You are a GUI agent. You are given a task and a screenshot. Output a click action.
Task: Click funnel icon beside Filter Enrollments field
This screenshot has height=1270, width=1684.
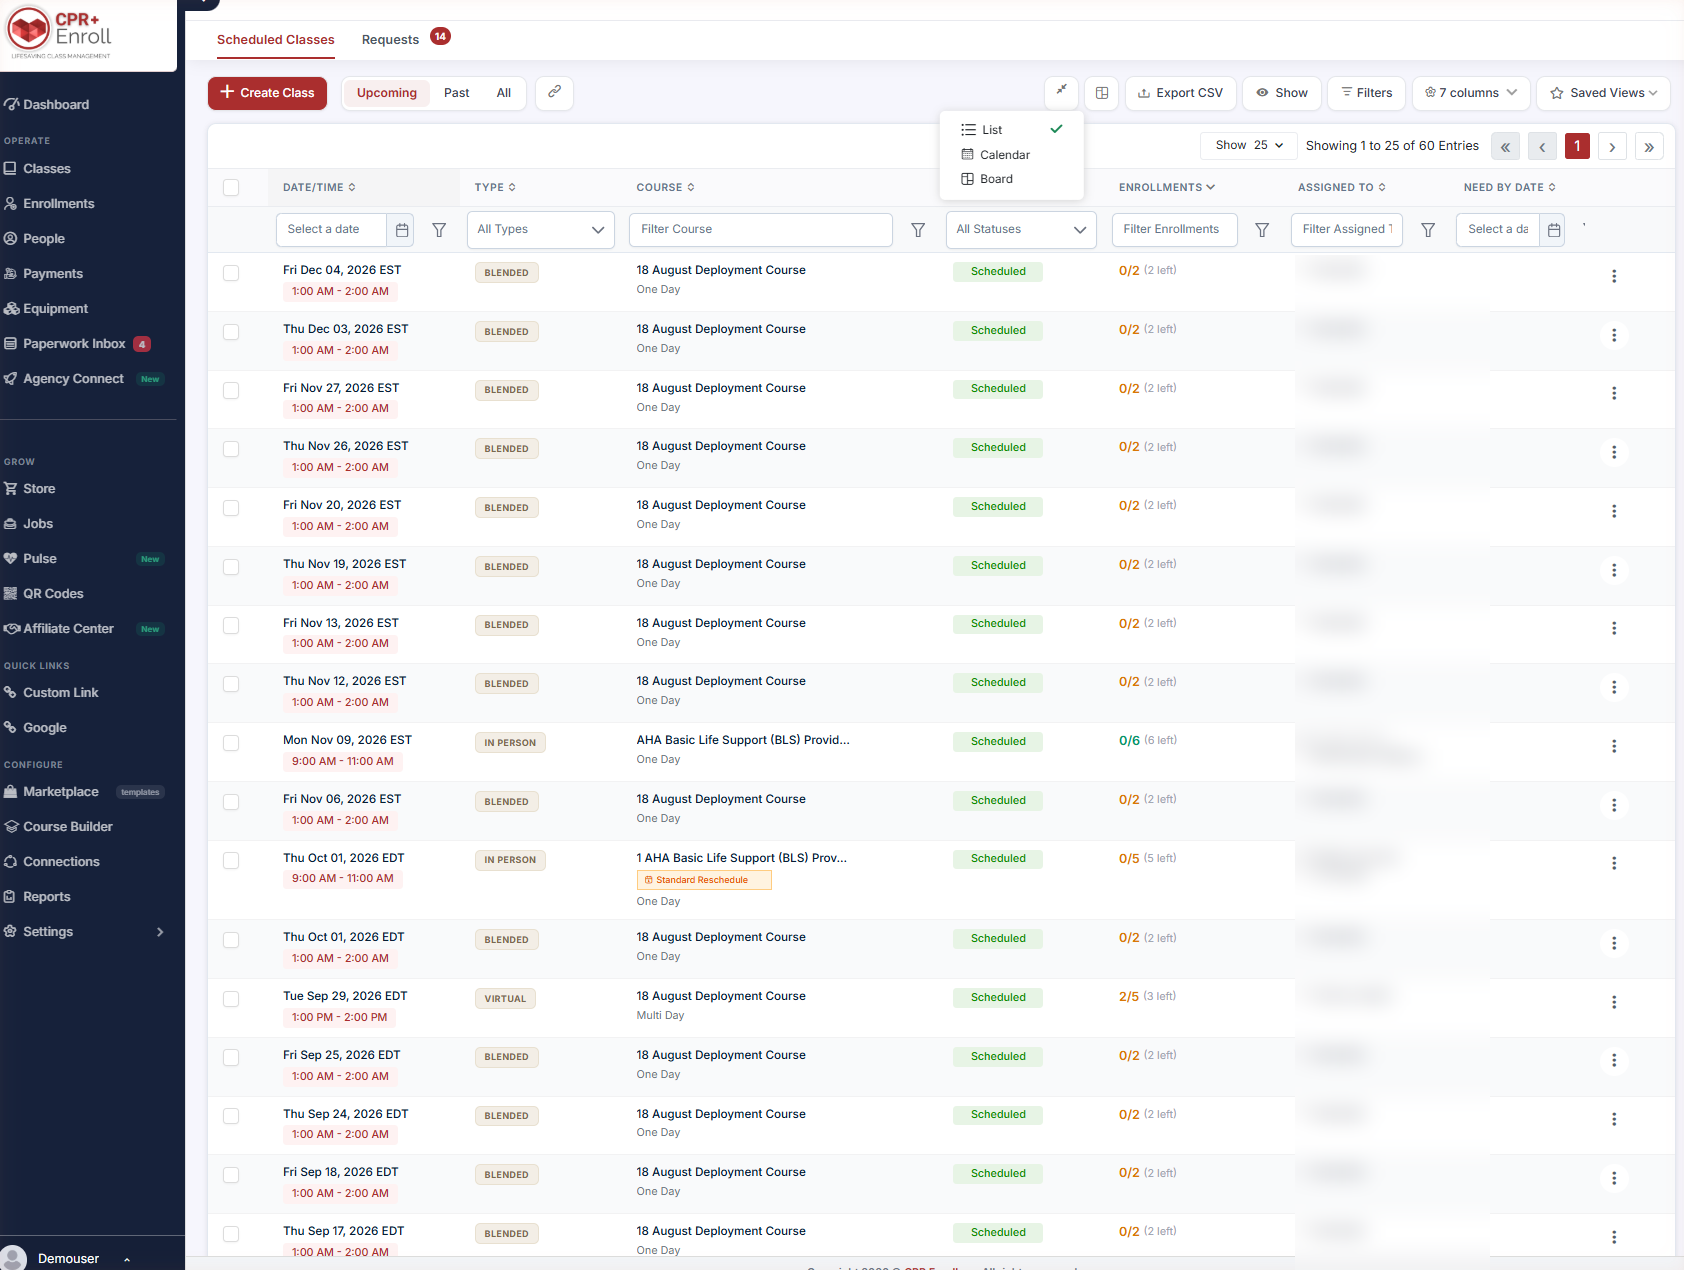[x=1262, y=230]
